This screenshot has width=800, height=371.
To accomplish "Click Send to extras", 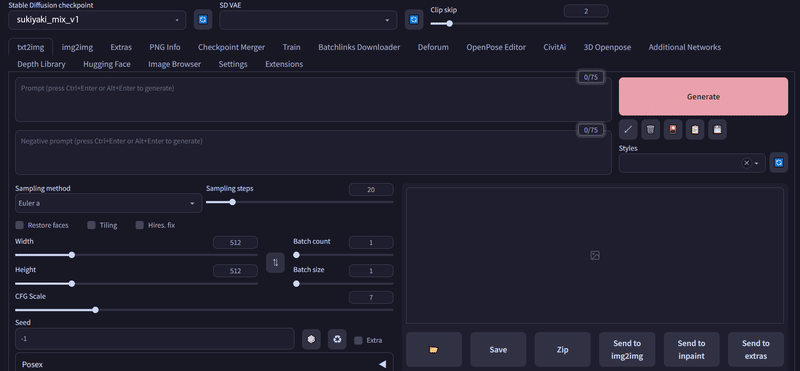I will (x=756, y=349).
